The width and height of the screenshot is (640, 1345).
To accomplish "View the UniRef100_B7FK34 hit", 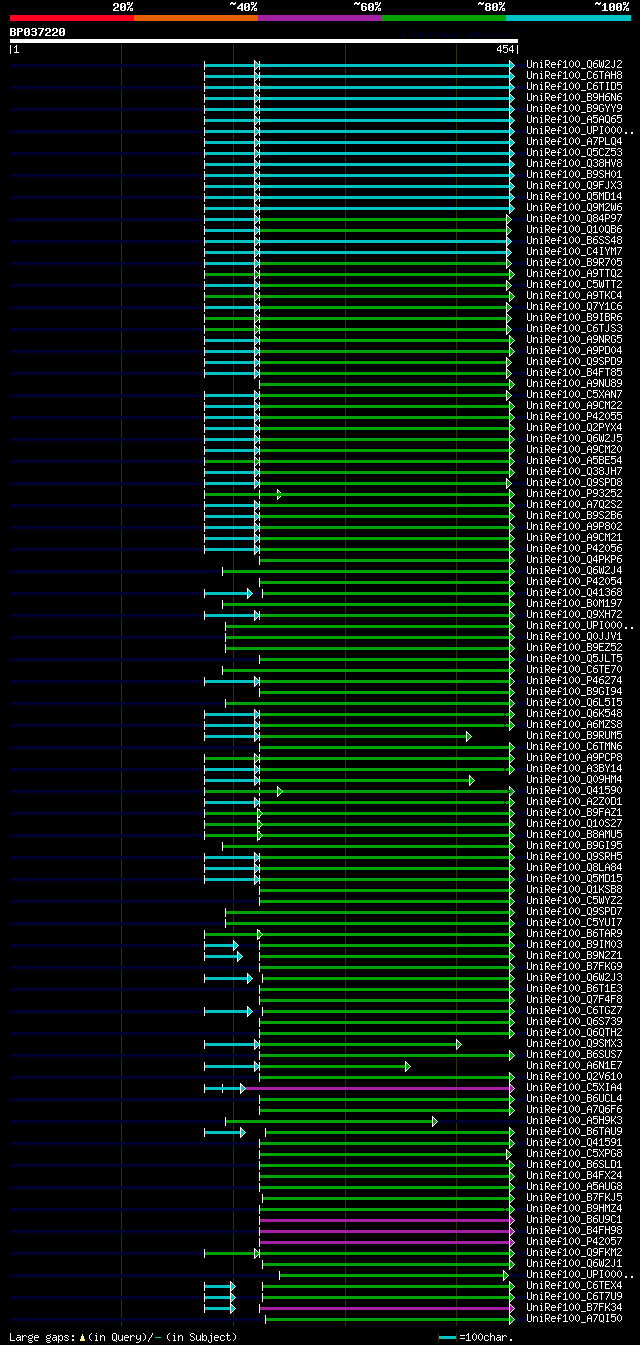I will [x=574, y=1307].
